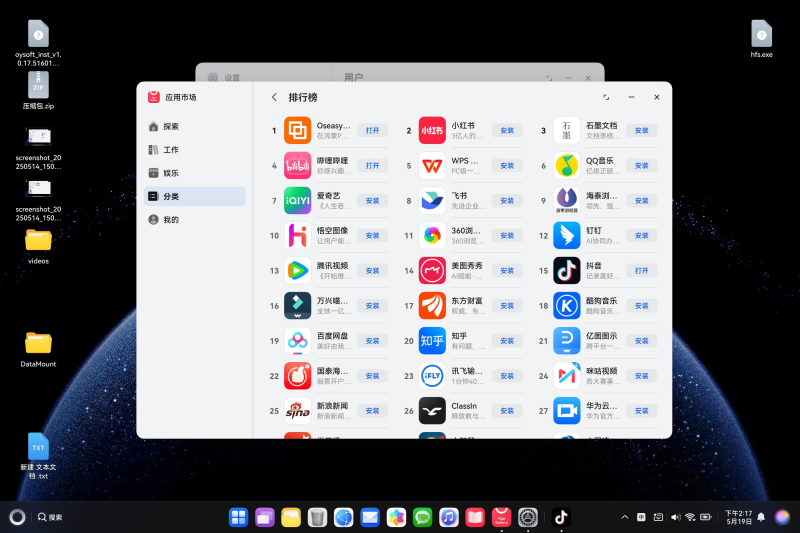
Task: Install 百度网盘 via 安装 button
Action: 372,341
